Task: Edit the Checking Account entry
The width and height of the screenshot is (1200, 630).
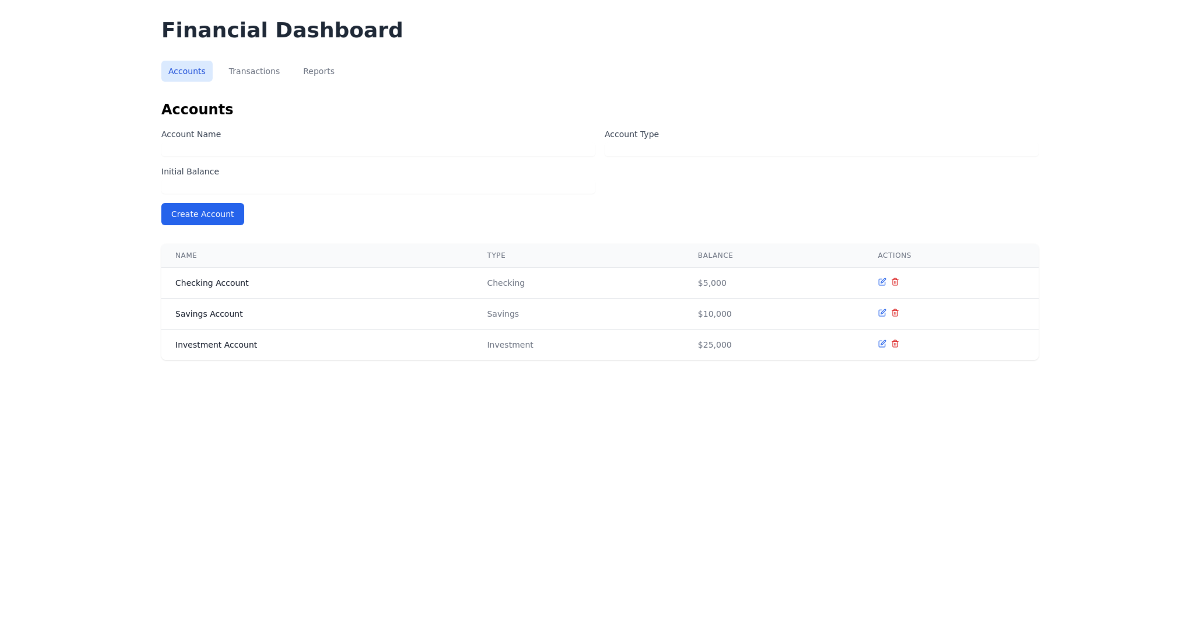Action: (x=882, y=282)
